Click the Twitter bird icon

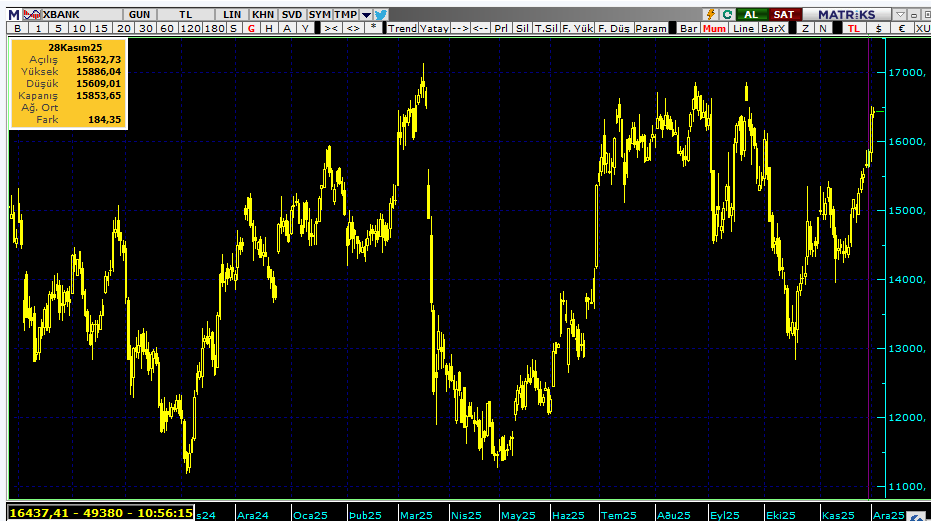point(381,14)
